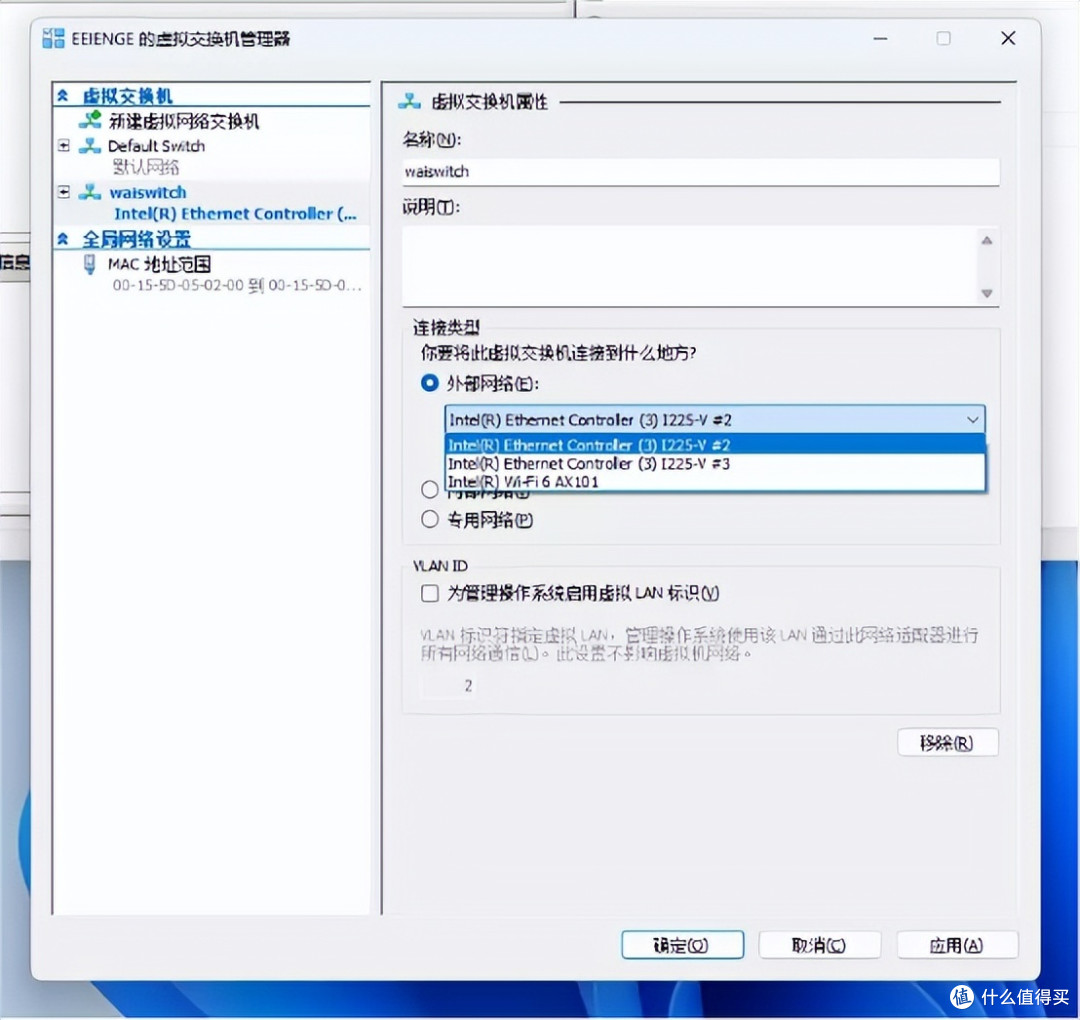Click the 默认网络 subitem text
The image size is (1080, 1020).
pyautogui.click(x=145, y=167)
